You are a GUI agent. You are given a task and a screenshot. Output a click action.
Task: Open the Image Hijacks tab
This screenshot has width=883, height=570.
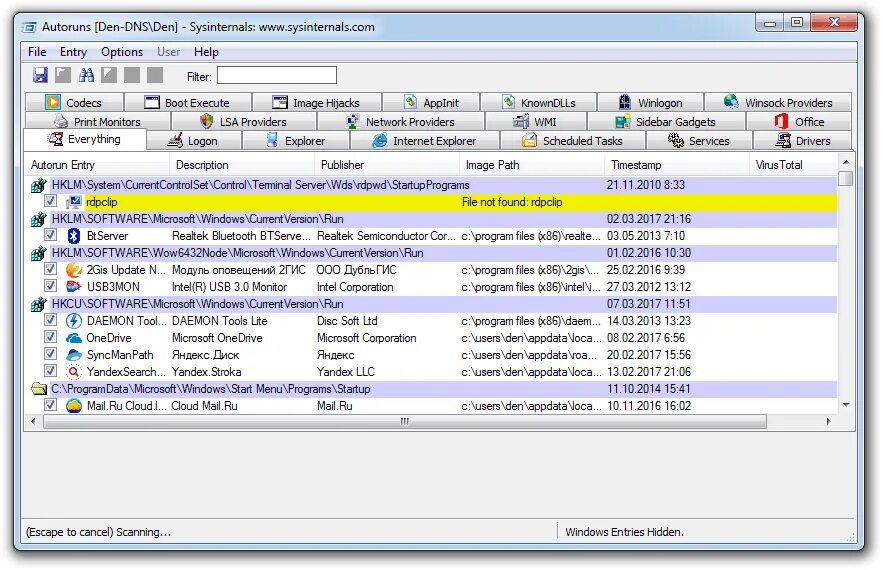[316, 103]
